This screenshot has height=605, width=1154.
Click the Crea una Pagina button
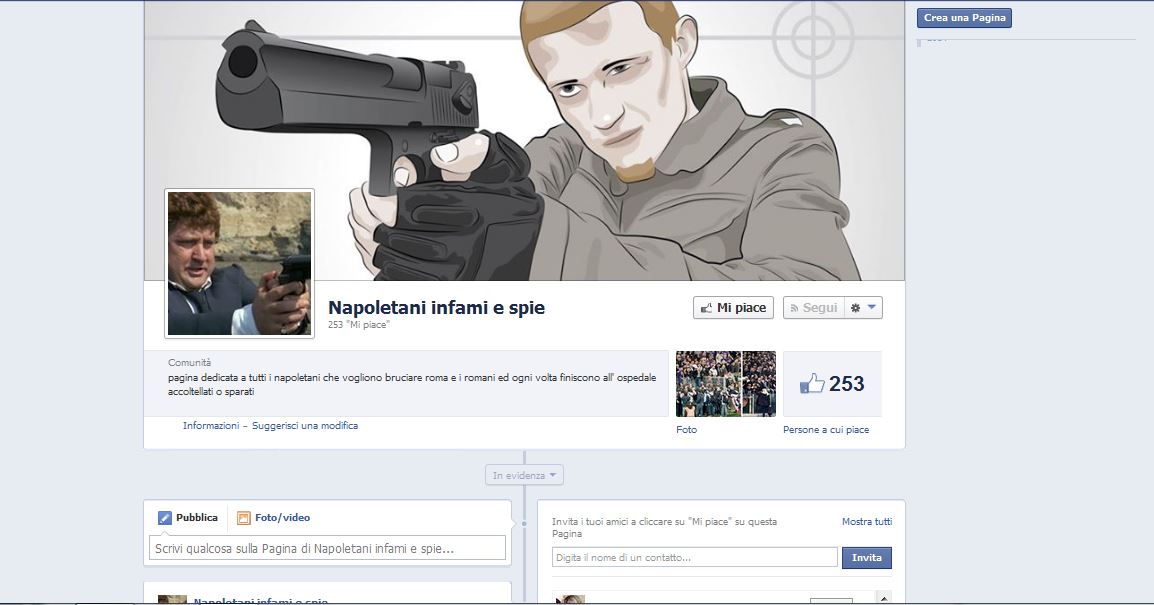coord(964,18)
